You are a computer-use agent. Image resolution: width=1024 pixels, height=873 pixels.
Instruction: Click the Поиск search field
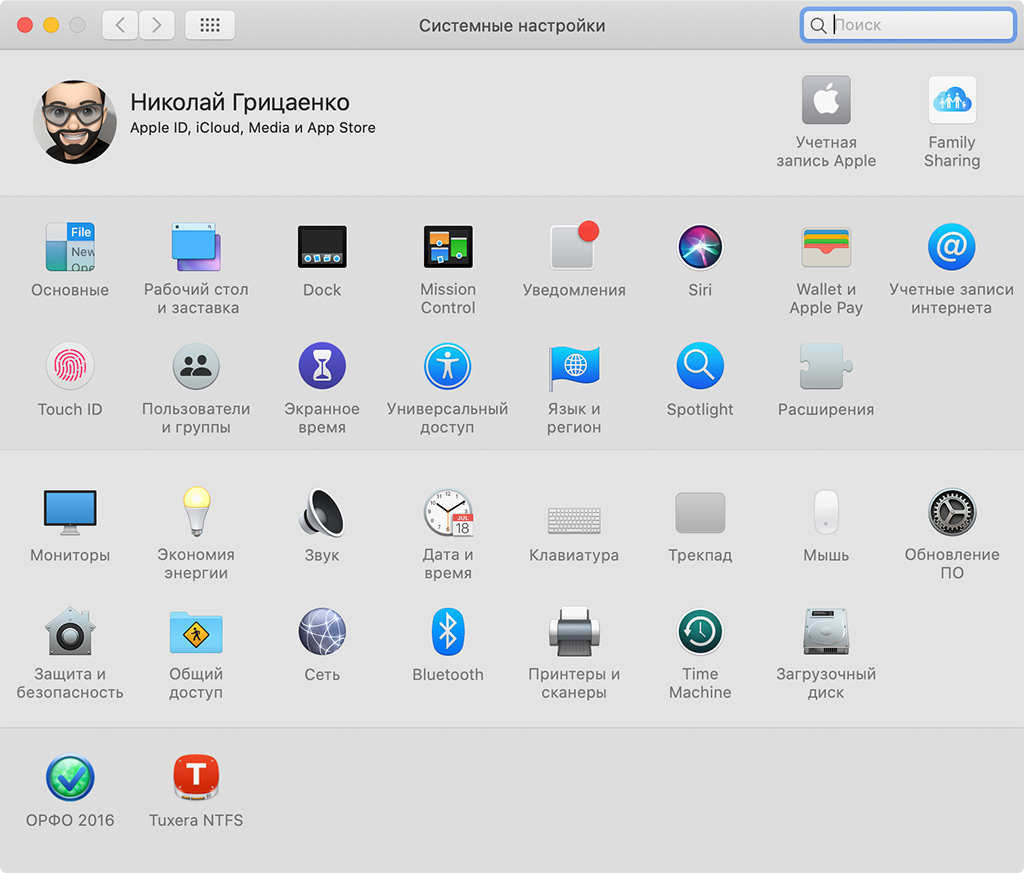[908, 25]
